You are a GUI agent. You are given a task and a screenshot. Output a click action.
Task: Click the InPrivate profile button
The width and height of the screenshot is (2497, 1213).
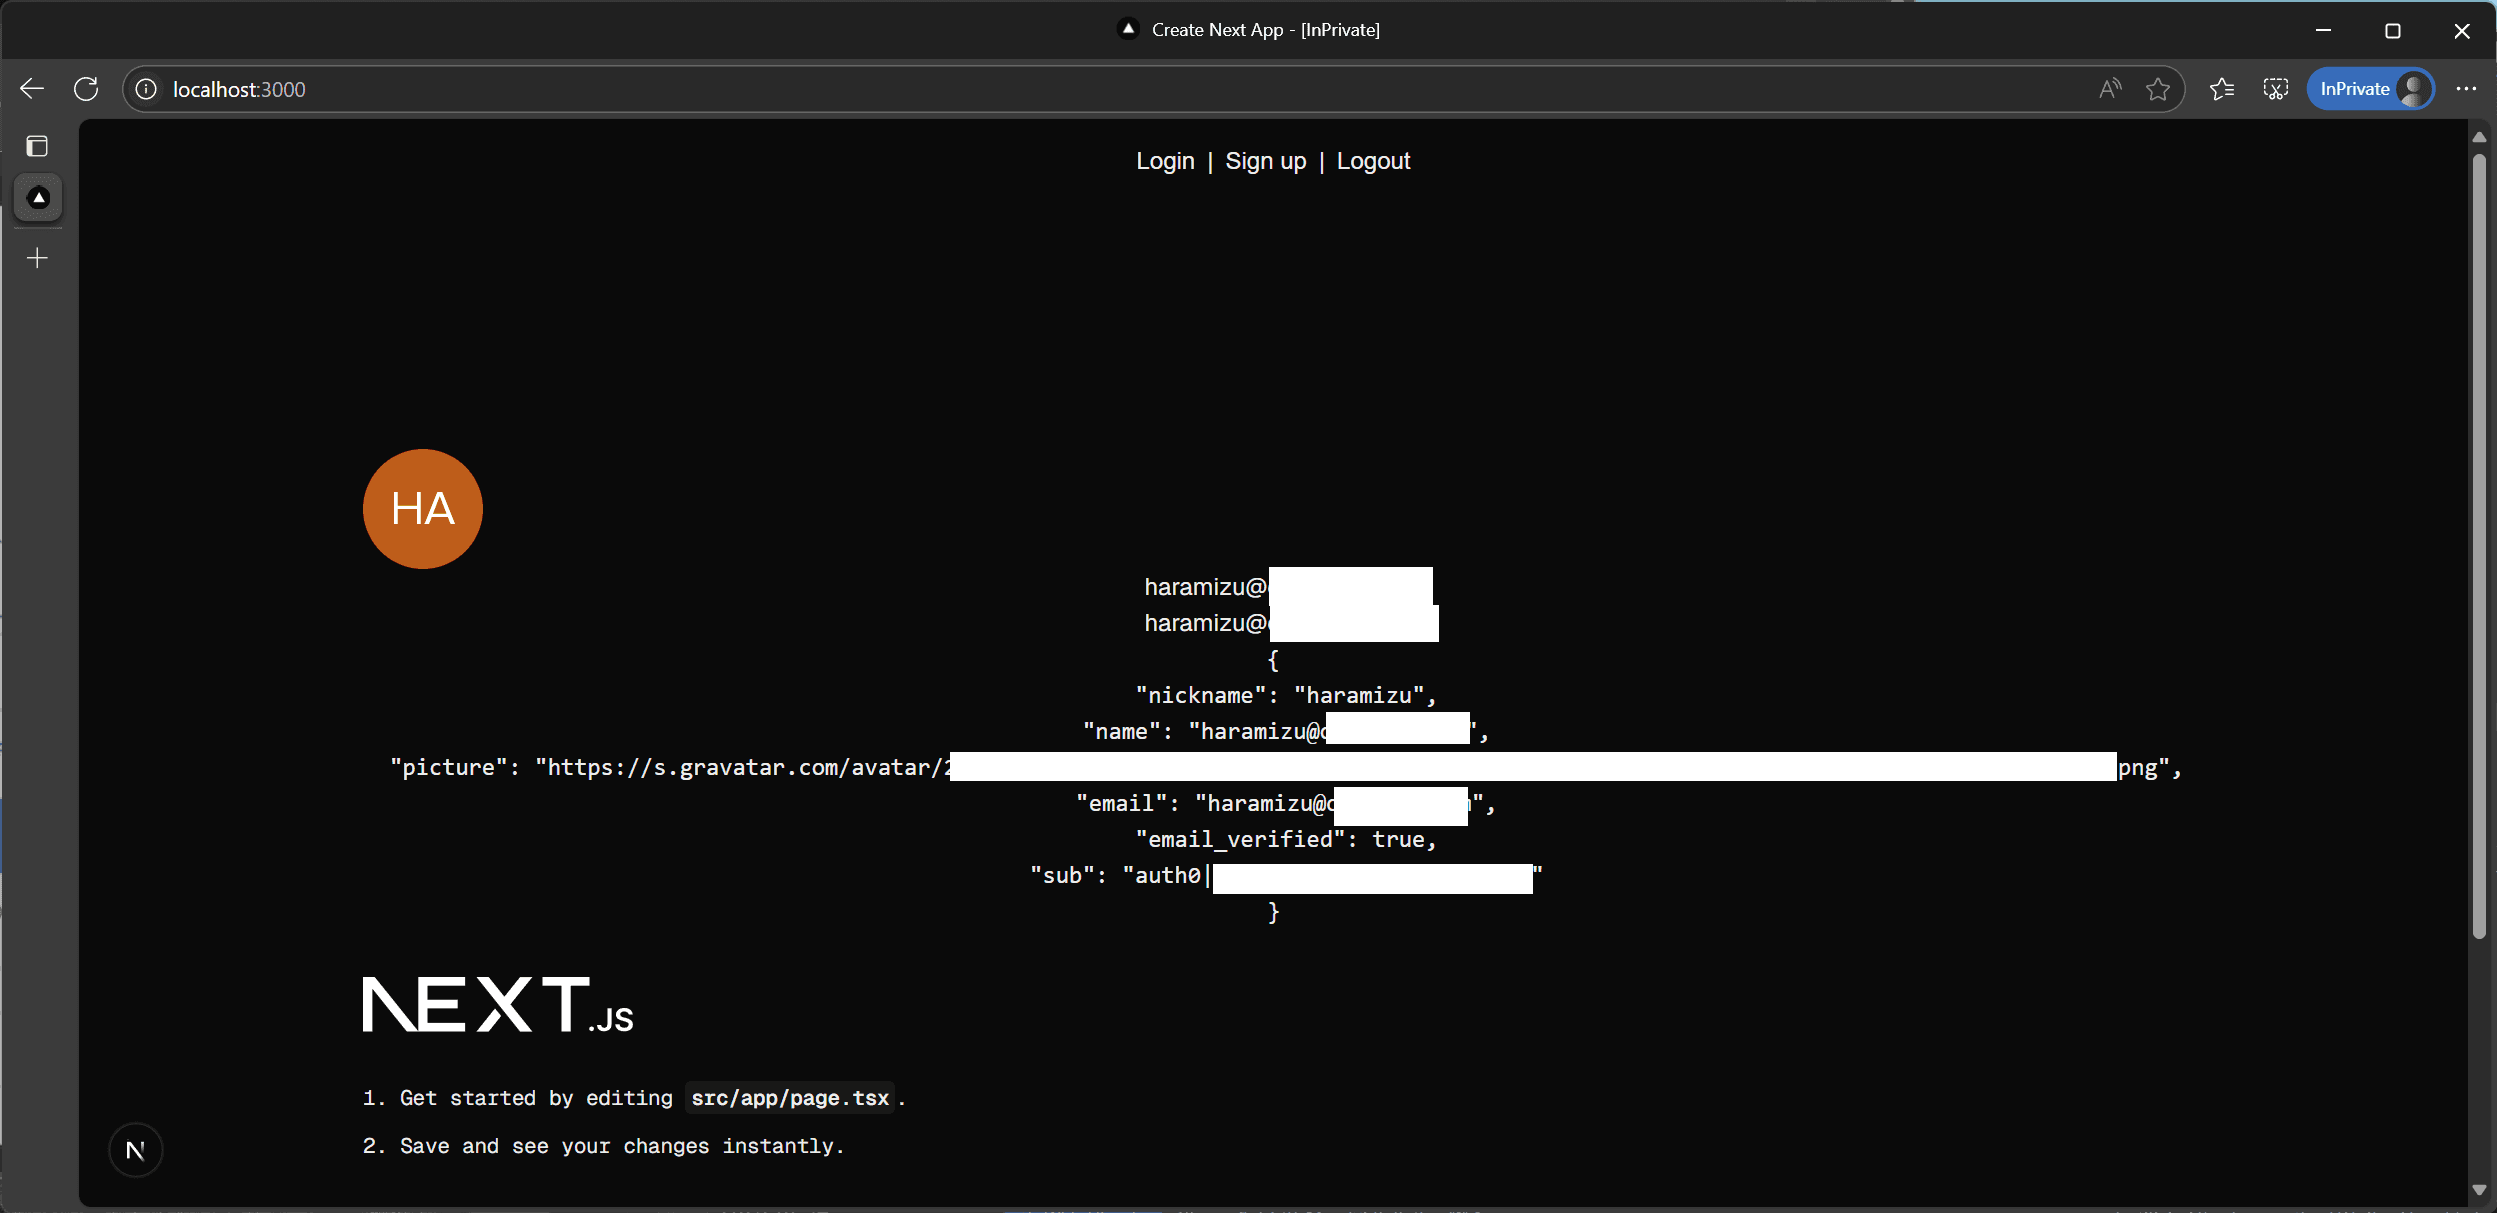tap(2370, 89)
